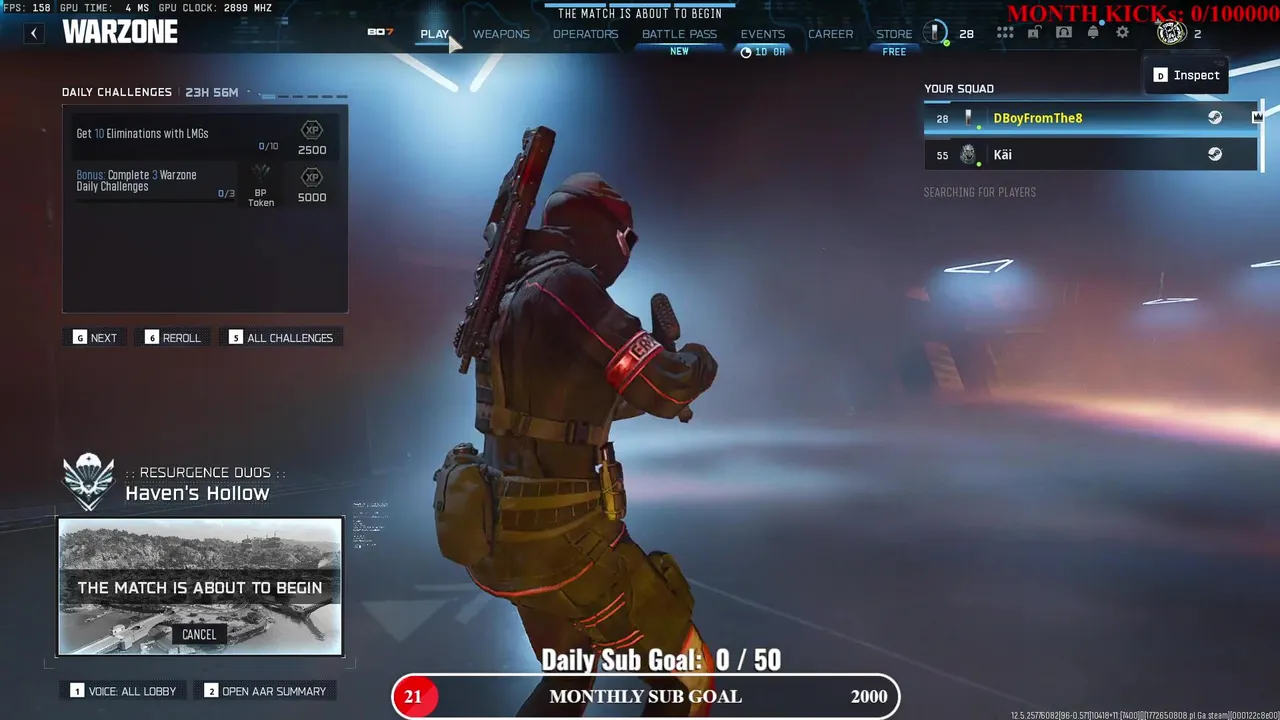Image resolution: width=1280 pixels, height=720 pixels.
Task: Click the FREE label under STORE
Action: [894, 52]
